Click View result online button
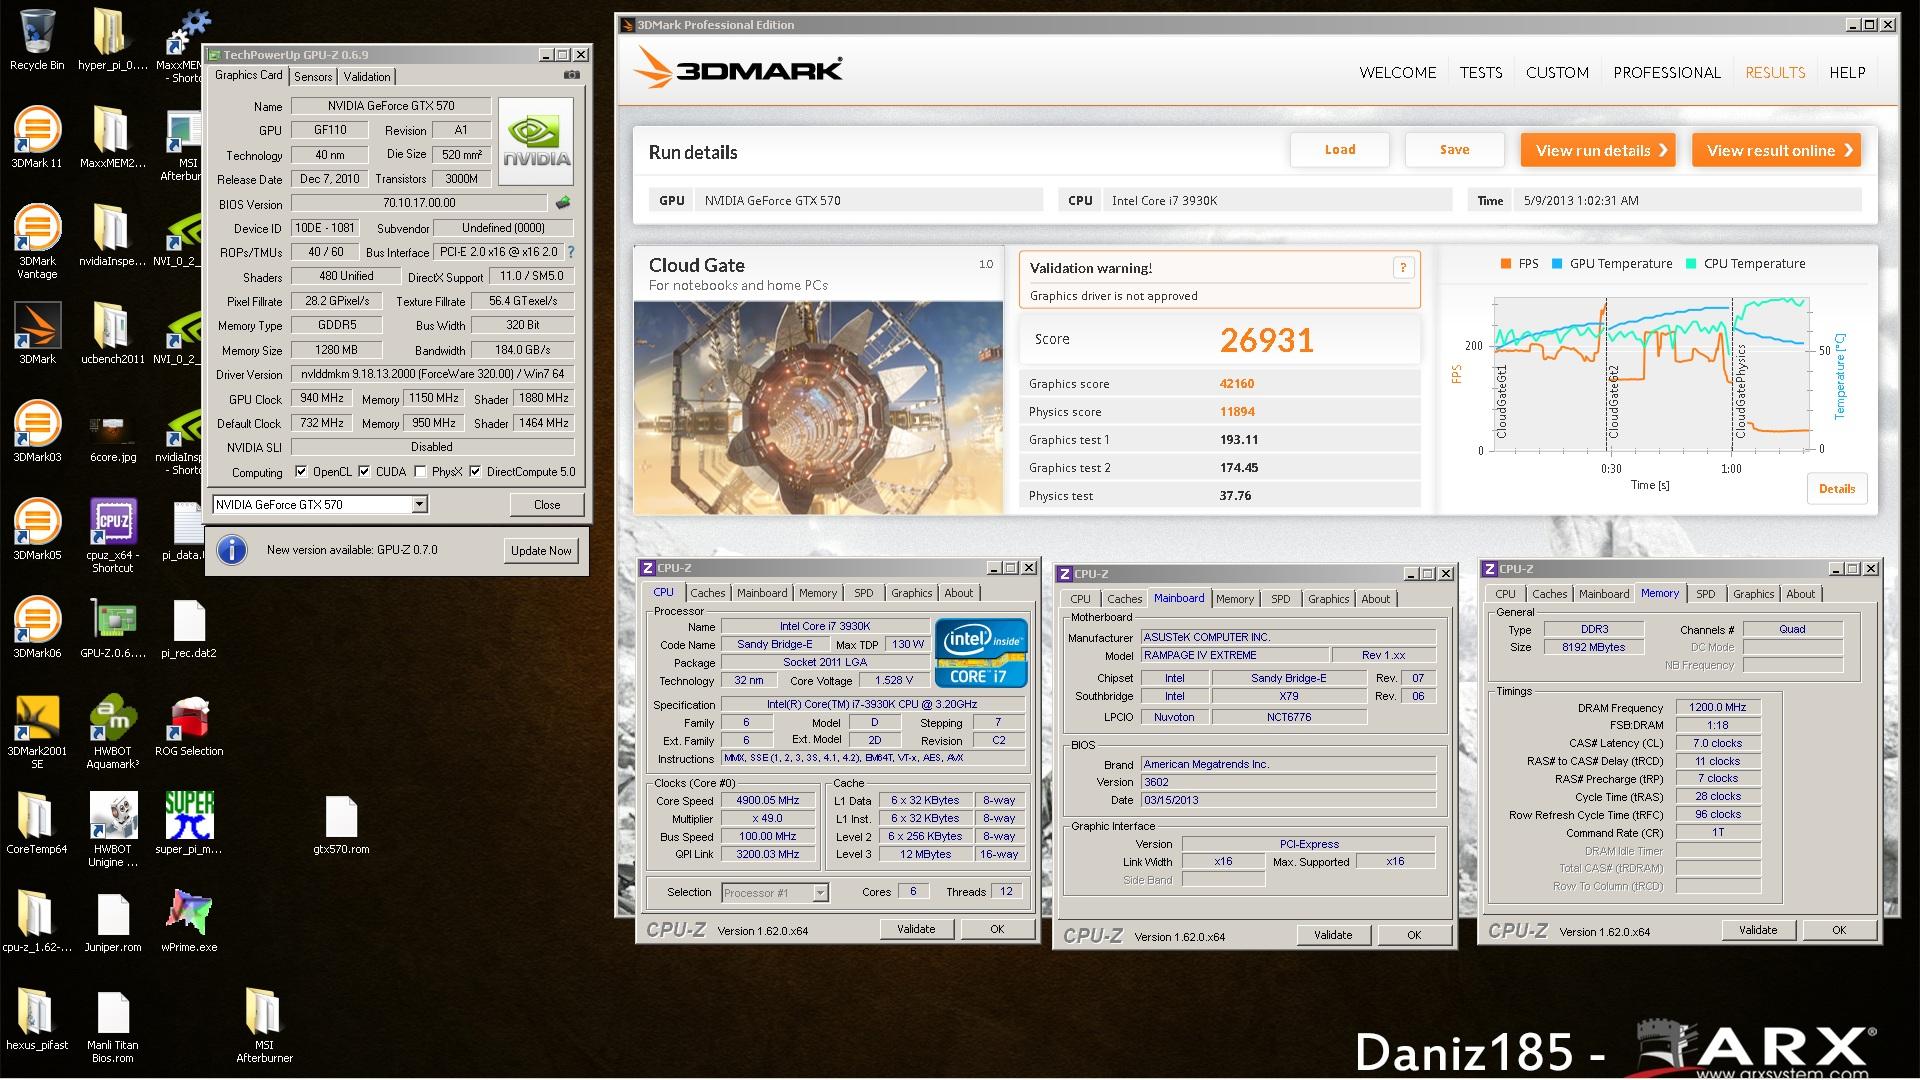 1776,150
